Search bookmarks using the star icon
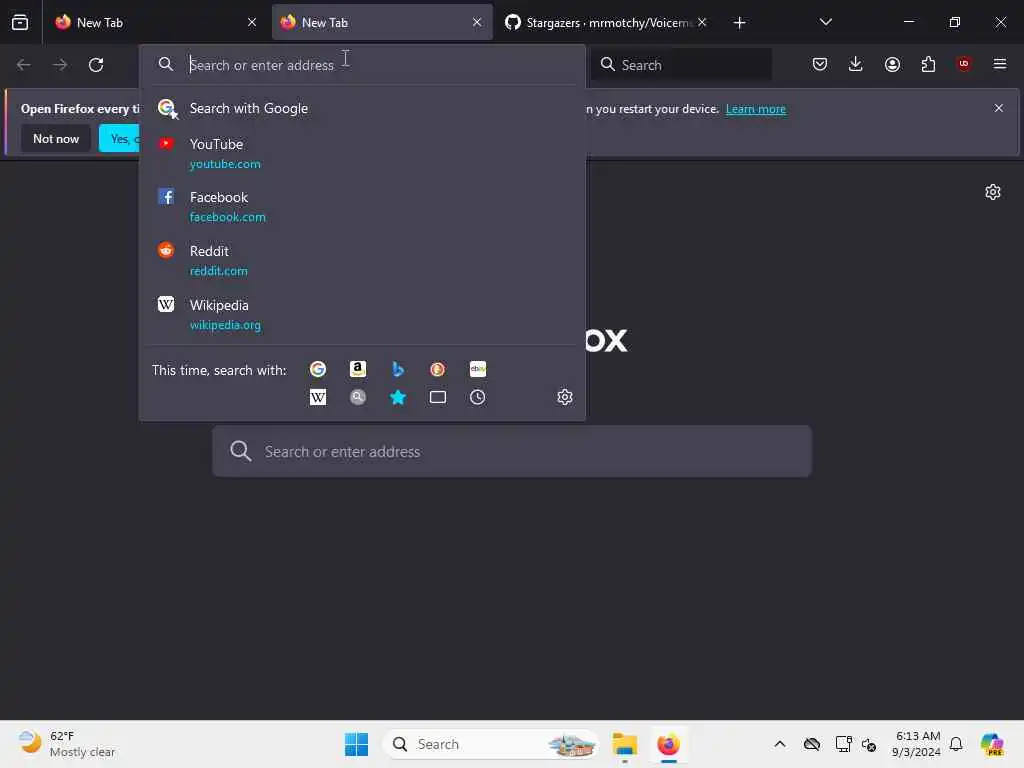1024x768 pixels. point(398,397)
